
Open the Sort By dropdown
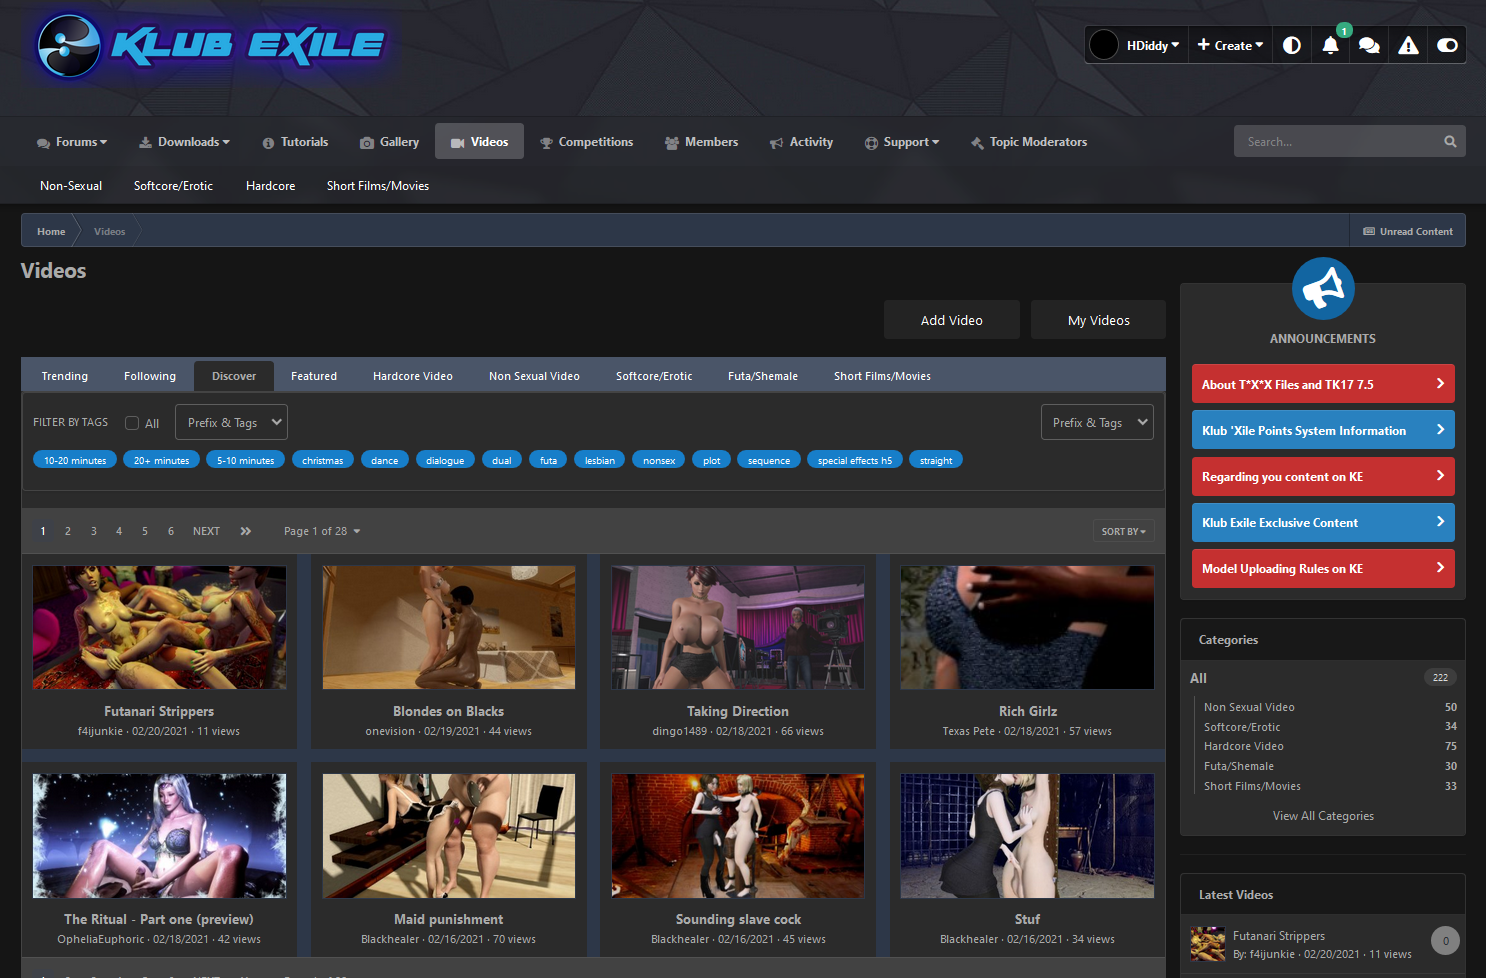[1124, 531]
